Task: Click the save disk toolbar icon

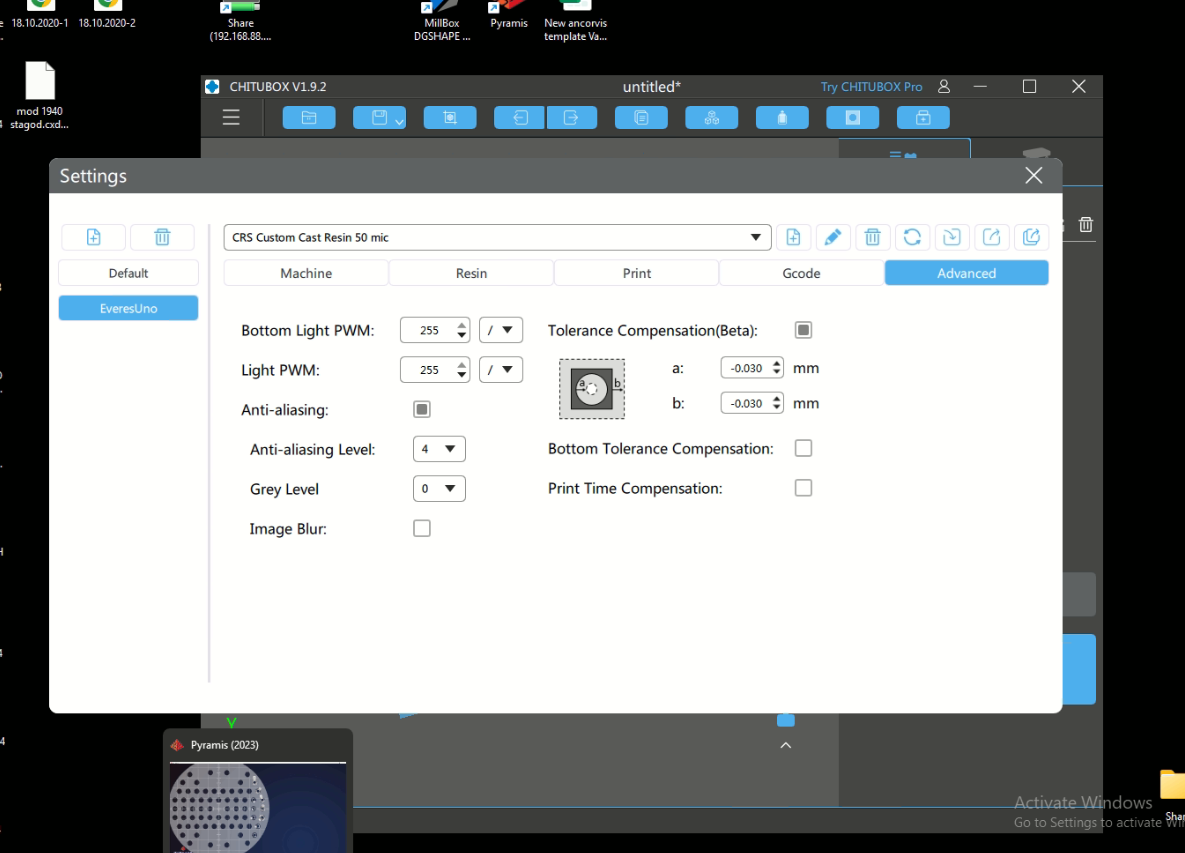Action: tap(378, 118)
